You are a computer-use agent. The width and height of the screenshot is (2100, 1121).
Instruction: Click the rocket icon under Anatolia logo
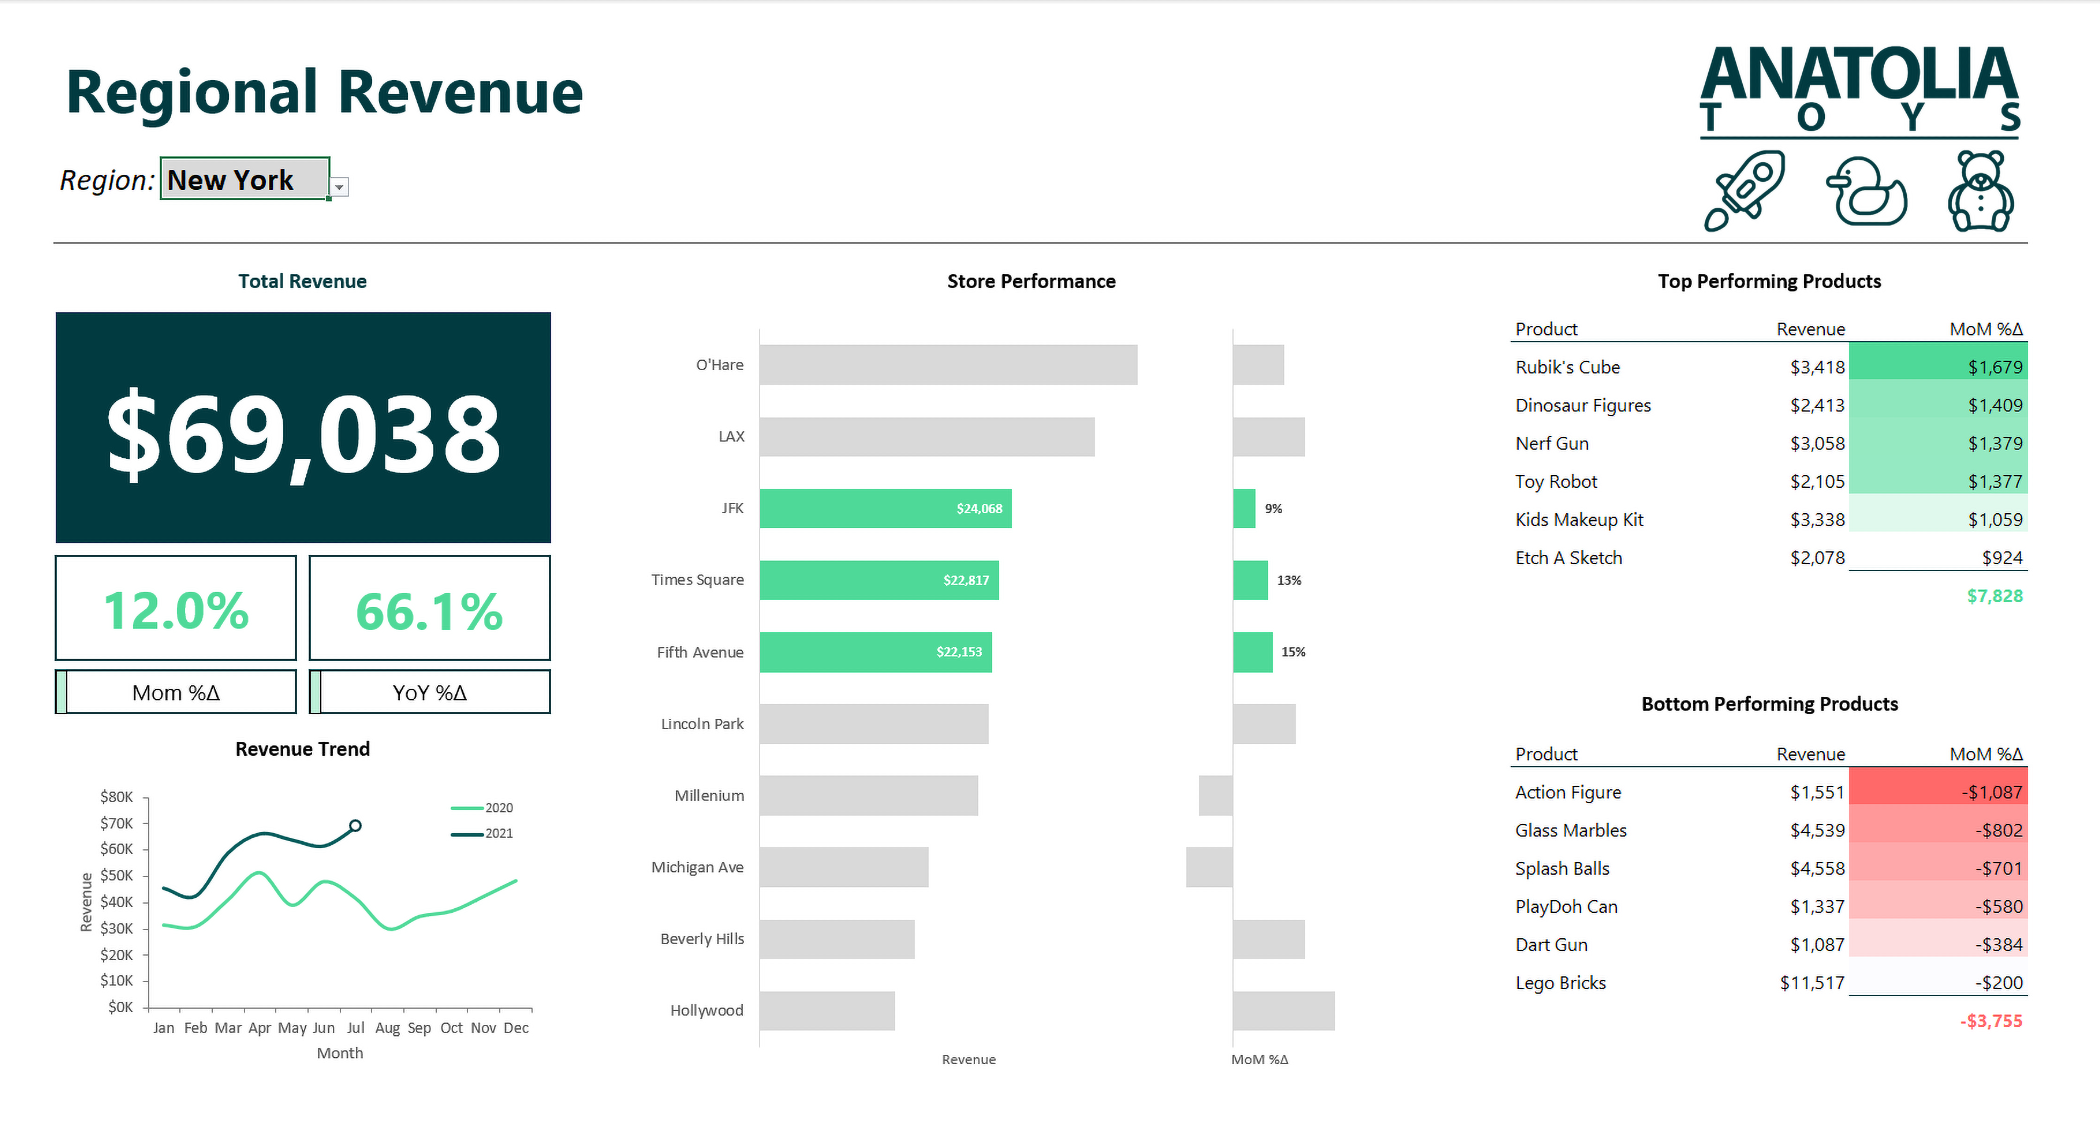[x=1744, y=190]
